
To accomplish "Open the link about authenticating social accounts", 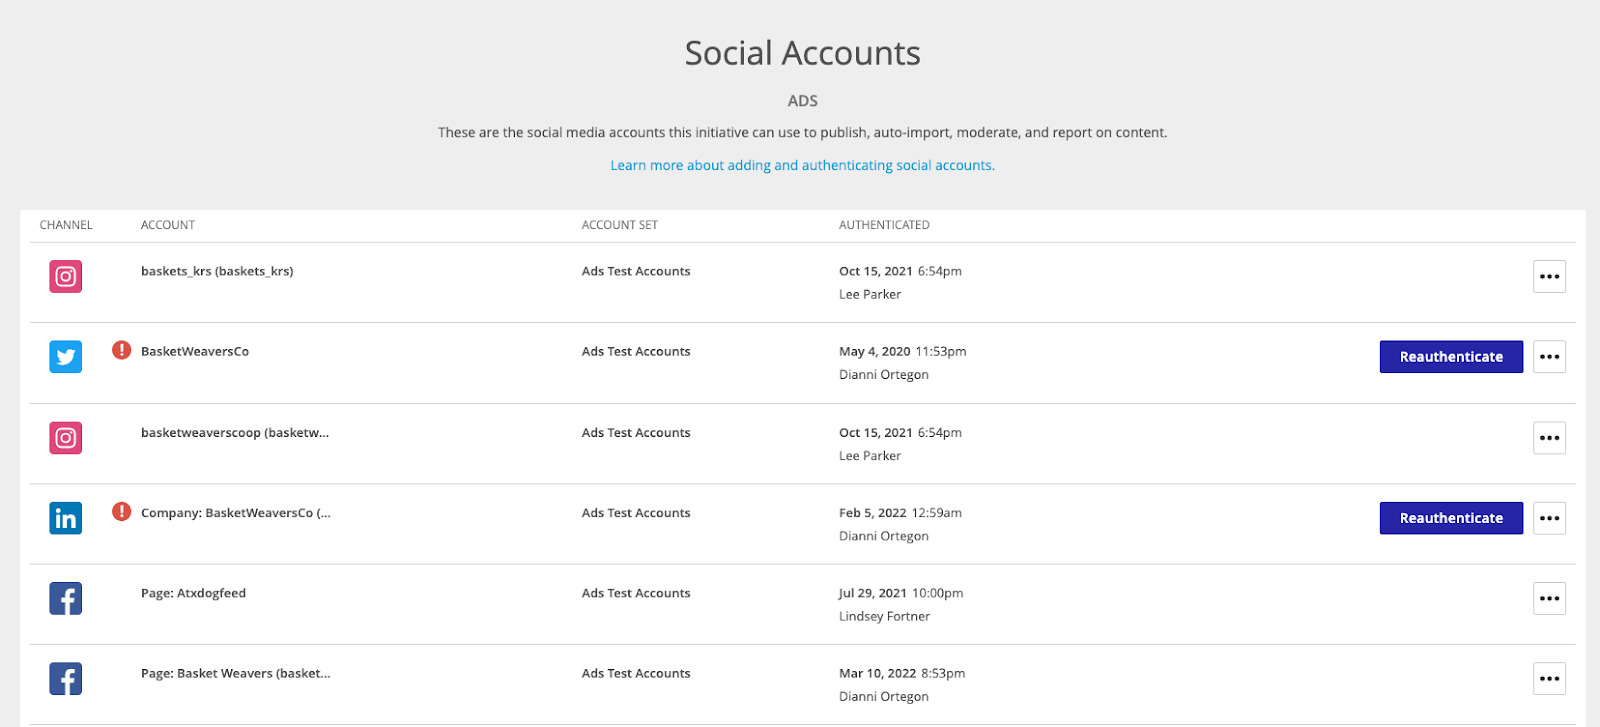I will [801, 165].
